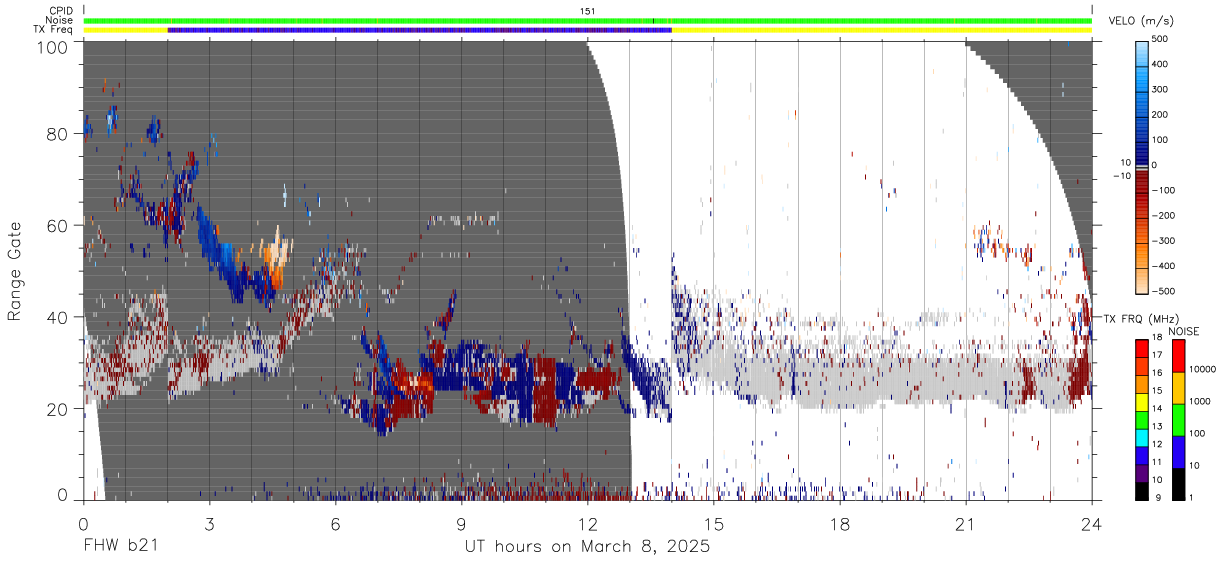Select the 9 tick on TX FRQ scale

click(x=1160, y=499)
